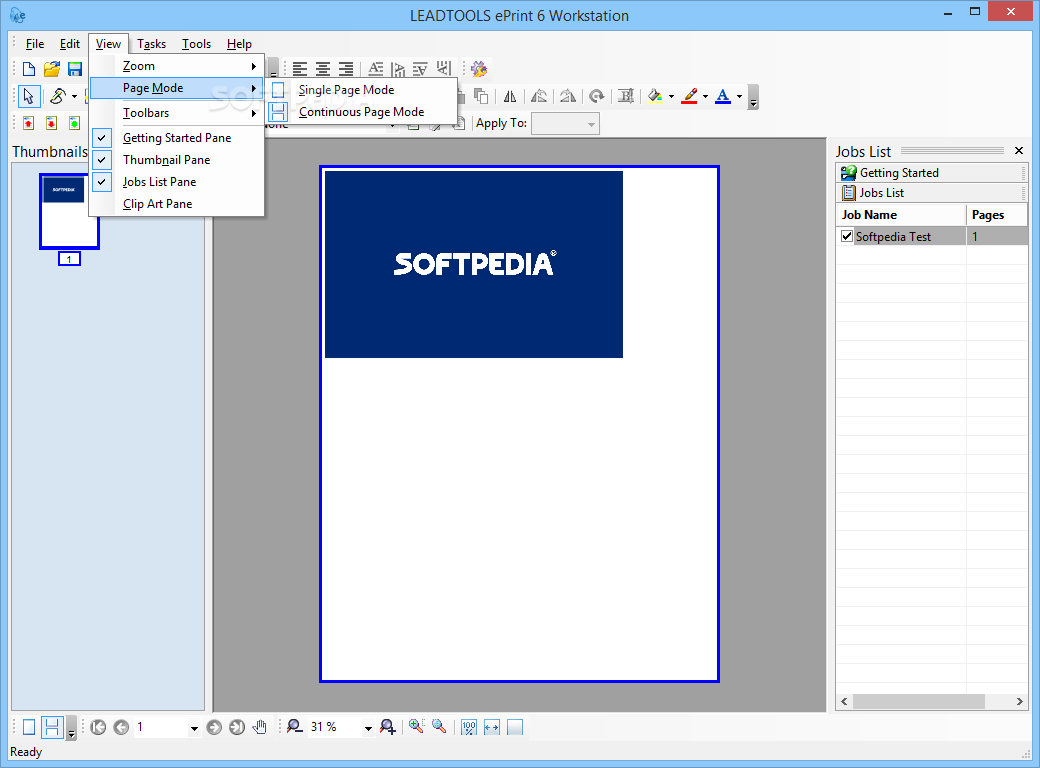Open the 31 % zoom dropdown

(368, 728)
